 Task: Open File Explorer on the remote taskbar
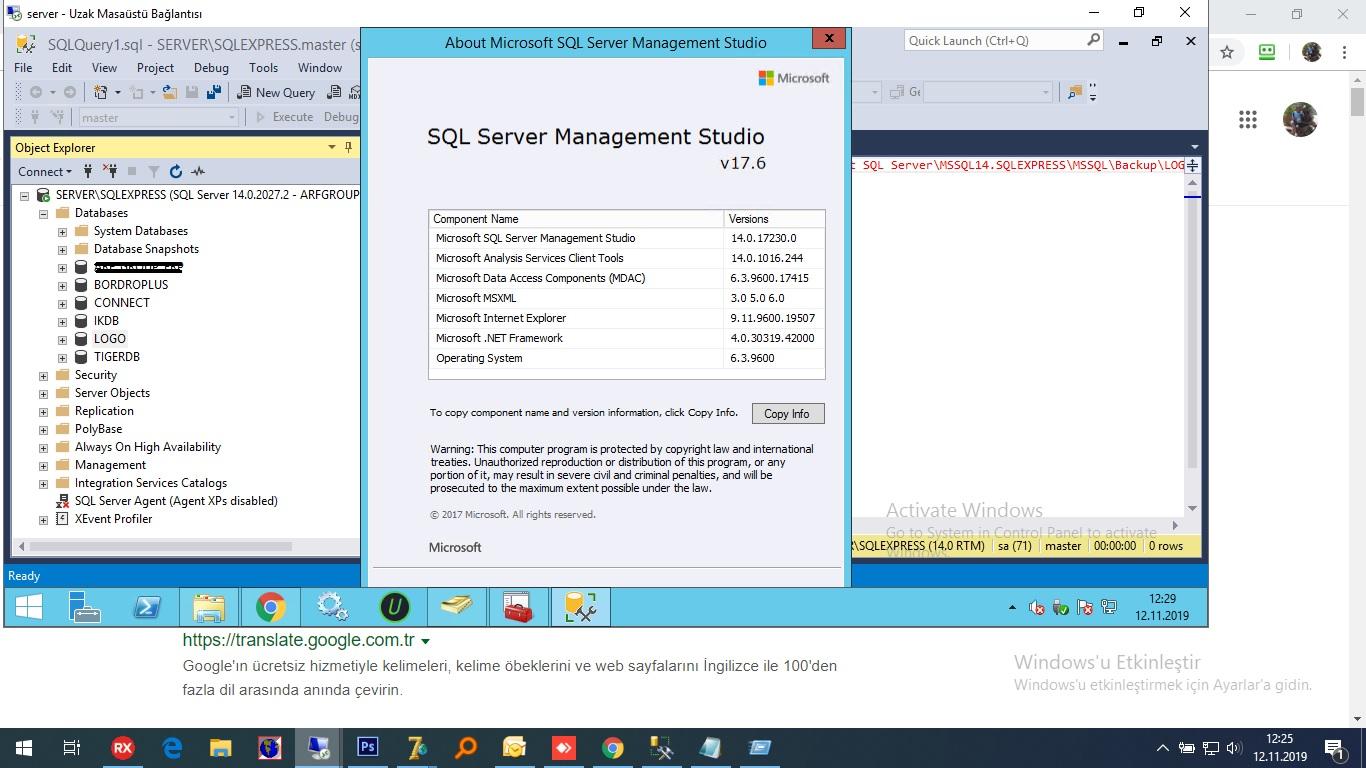209,607
